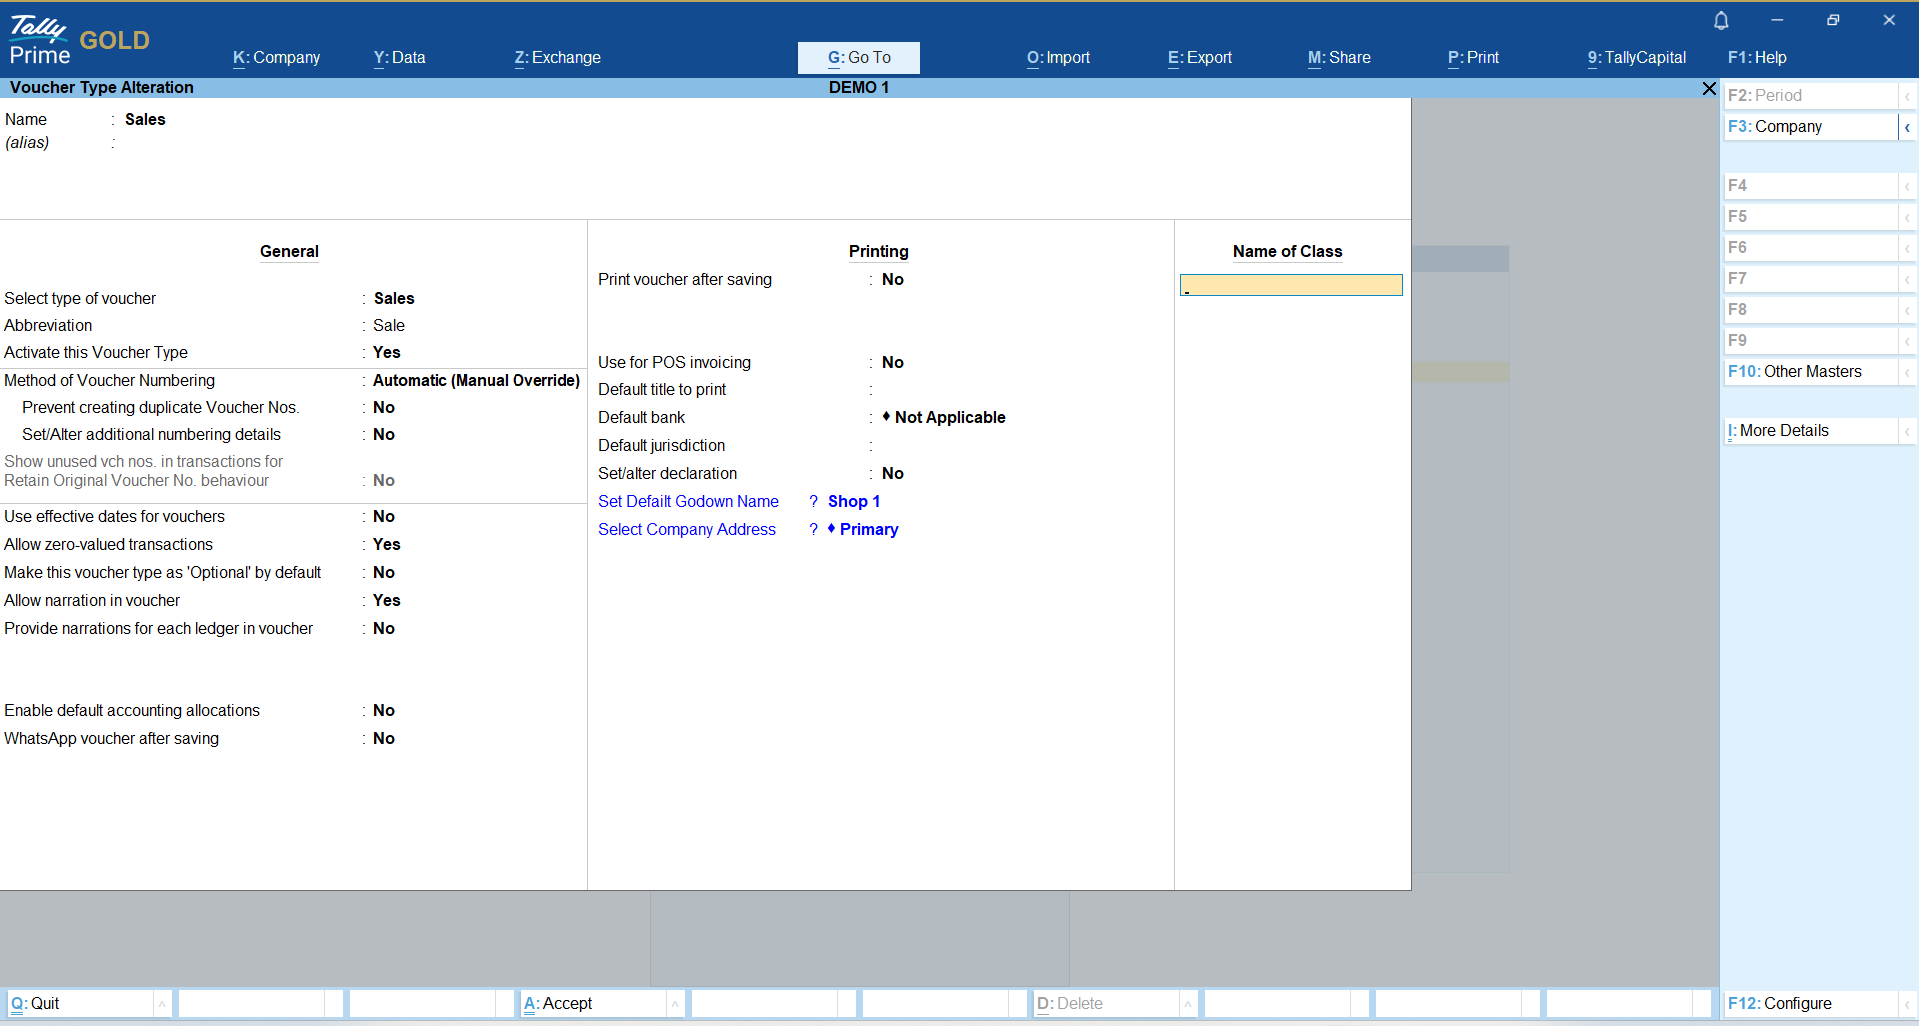This screenshot has width=1919, height=1026.
Task: Open the Method of Voucher Numbering selection
Action: pos(476,381)
